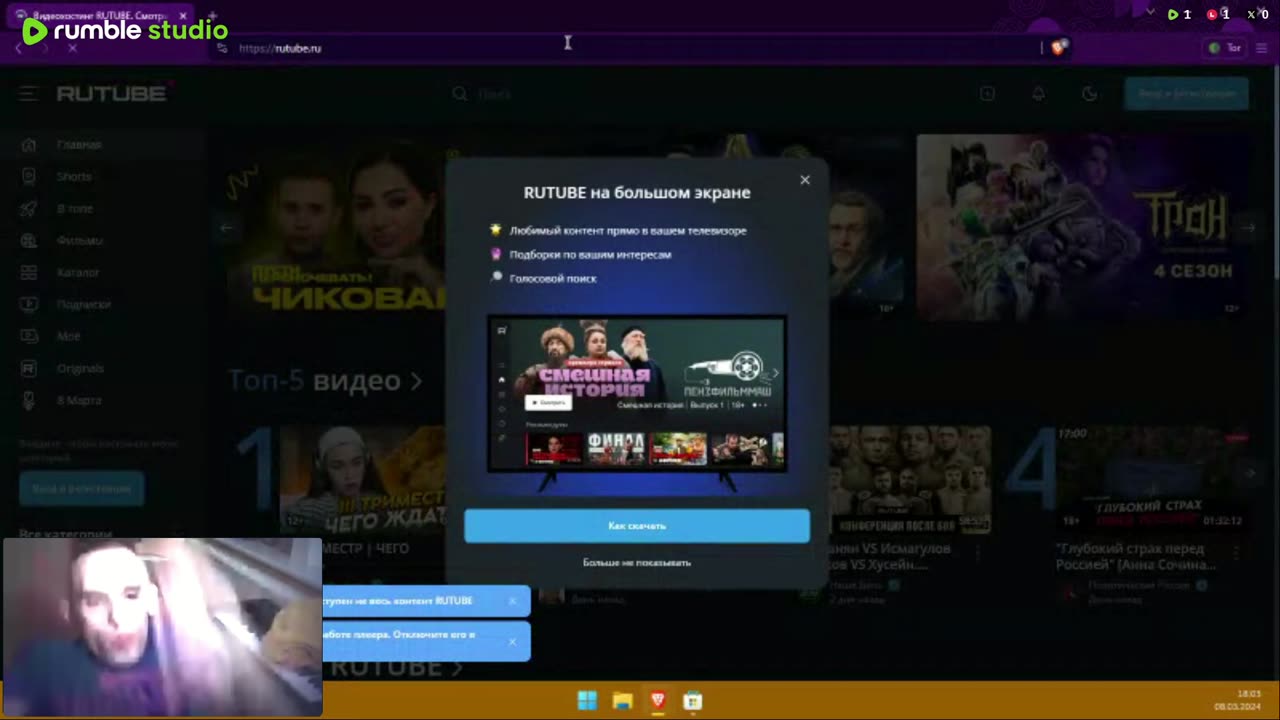Screen dimensions: 1280x720
Task: Open the Исмагулов VS Хусейн video title
Action: [890, 556]
